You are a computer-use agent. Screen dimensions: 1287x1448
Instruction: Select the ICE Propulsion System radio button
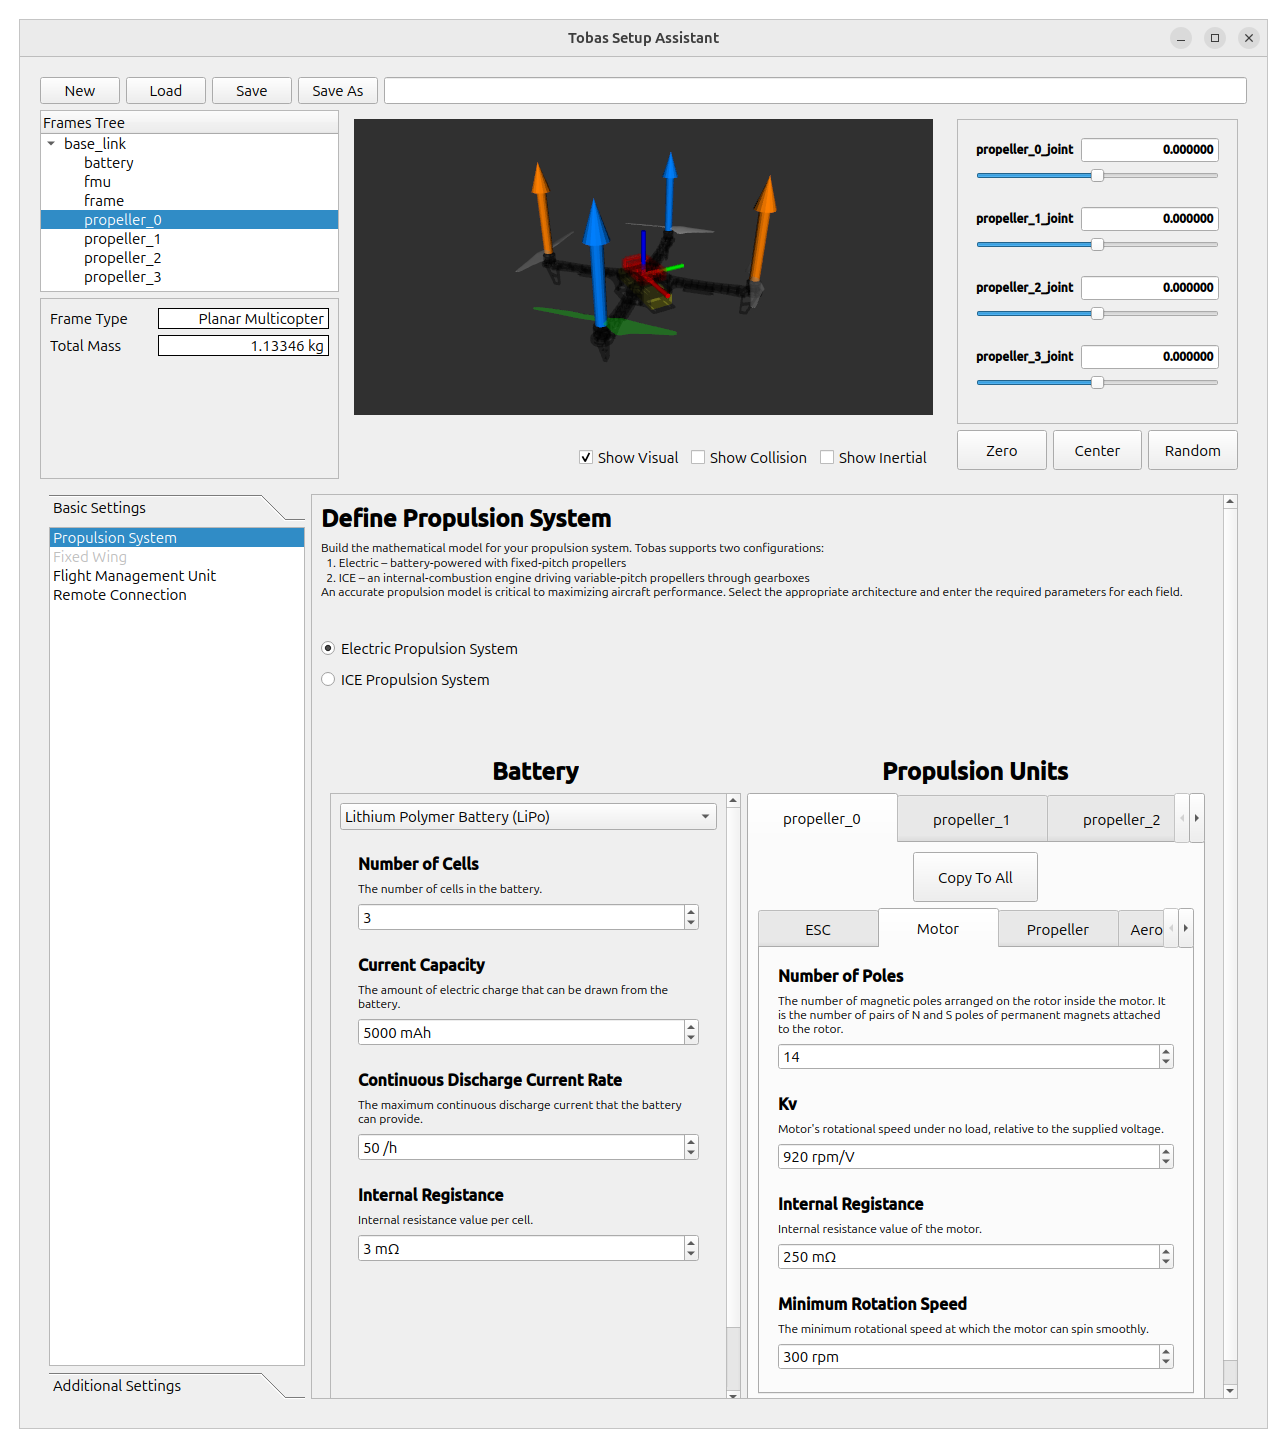328,680
